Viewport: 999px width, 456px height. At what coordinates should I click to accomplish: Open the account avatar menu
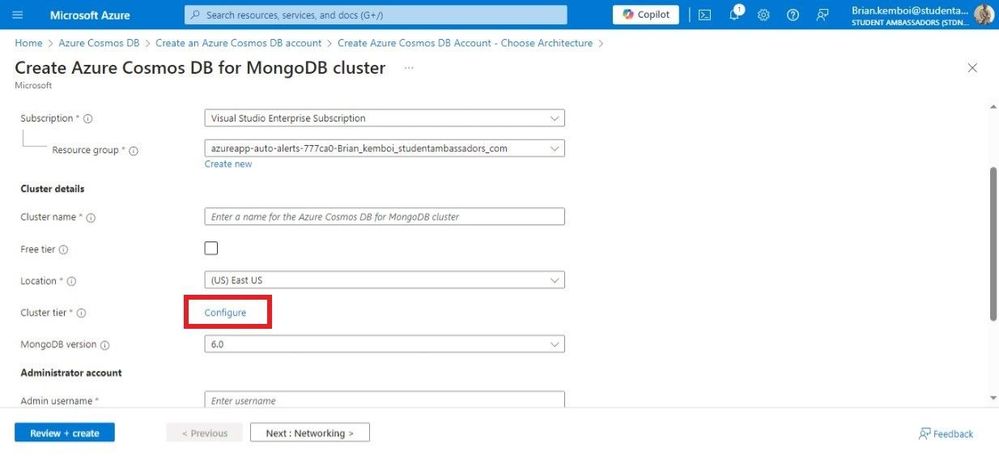(984, 14)
